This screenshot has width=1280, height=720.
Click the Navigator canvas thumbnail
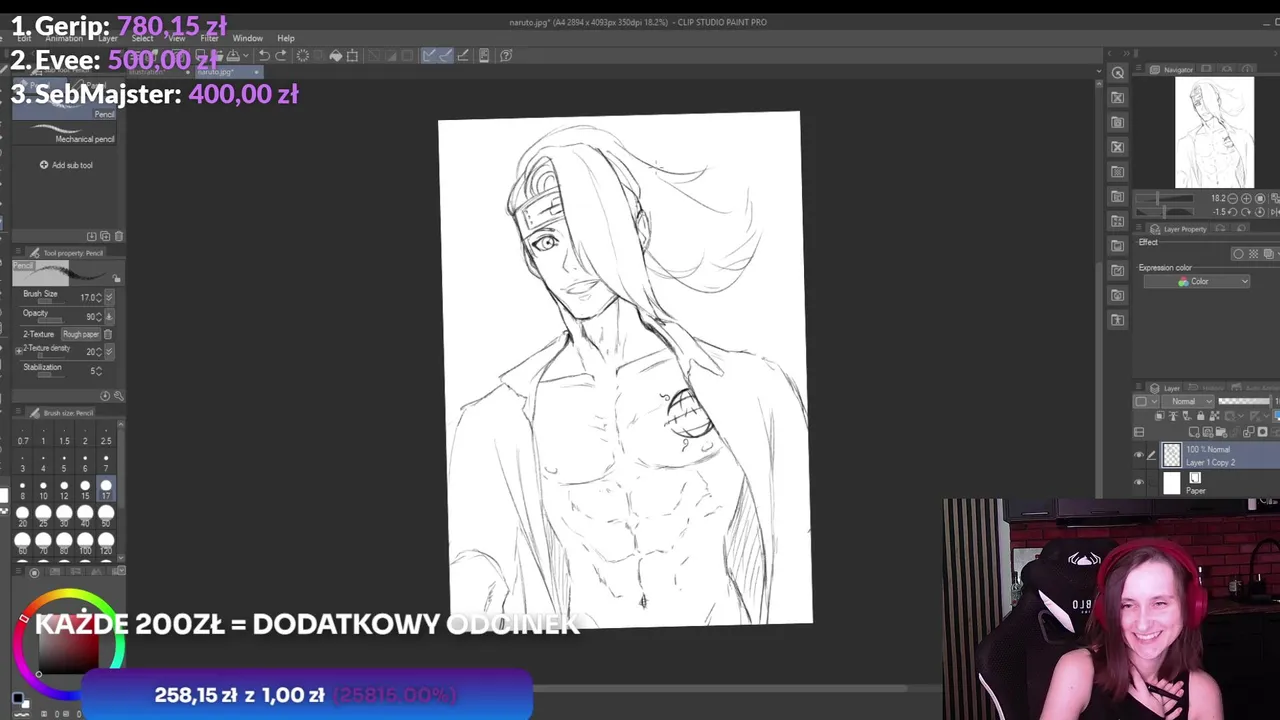tap(1214, 132)
